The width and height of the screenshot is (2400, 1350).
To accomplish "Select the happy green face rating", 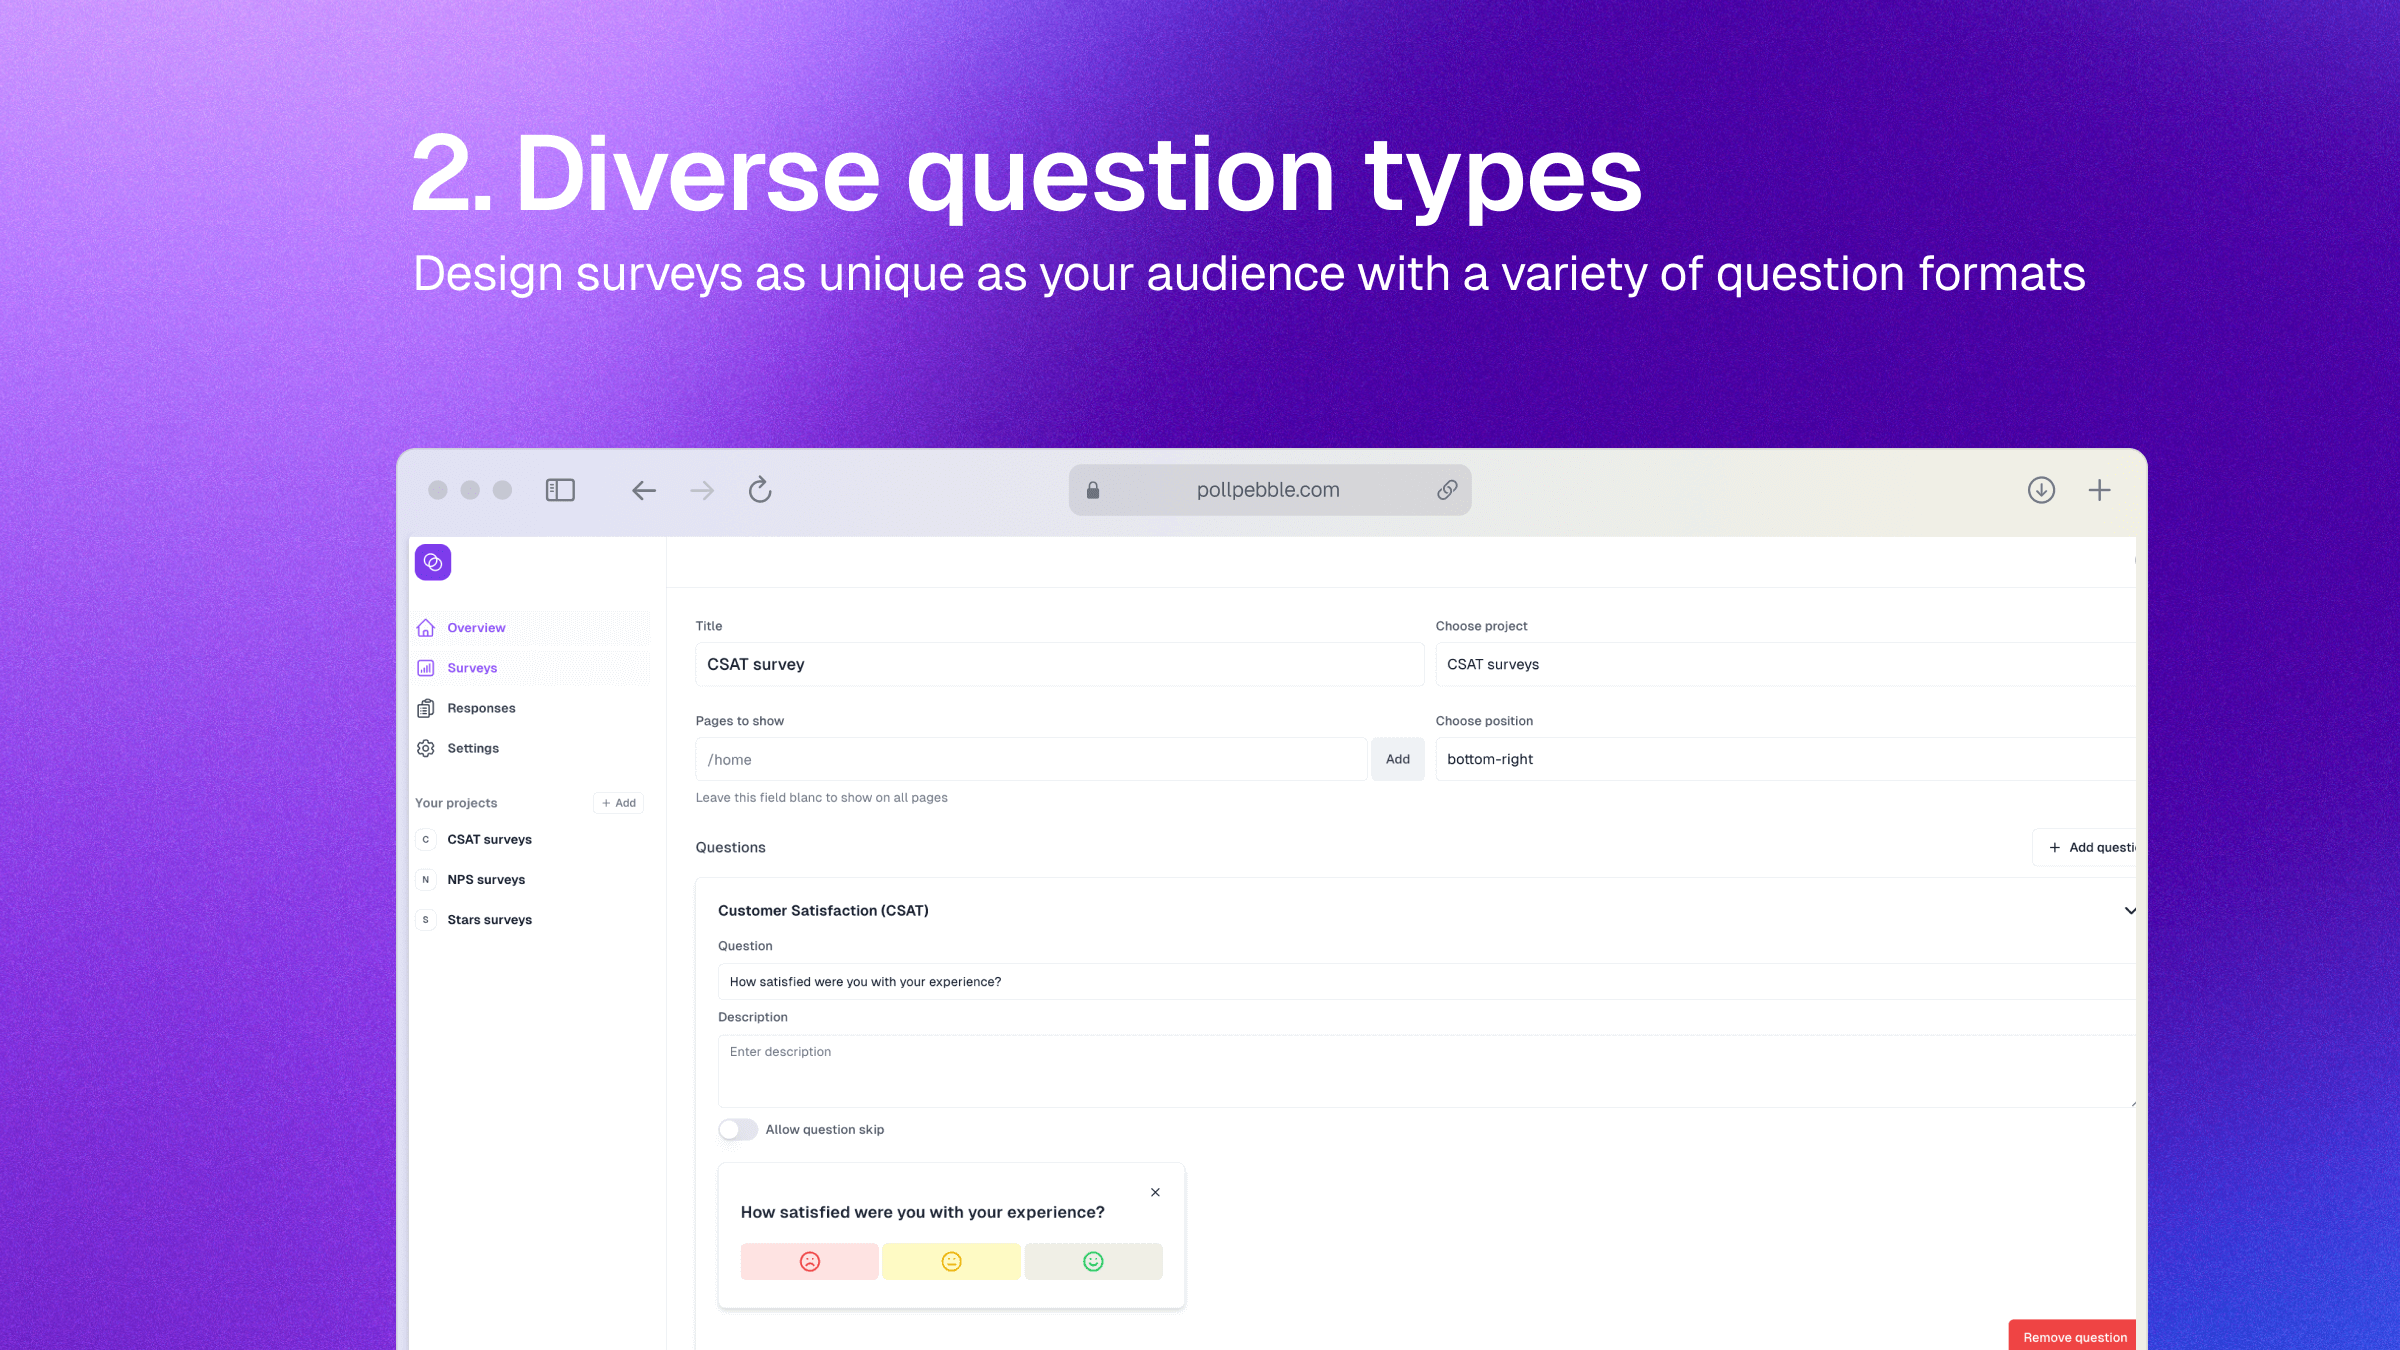I will 1093,1262.
